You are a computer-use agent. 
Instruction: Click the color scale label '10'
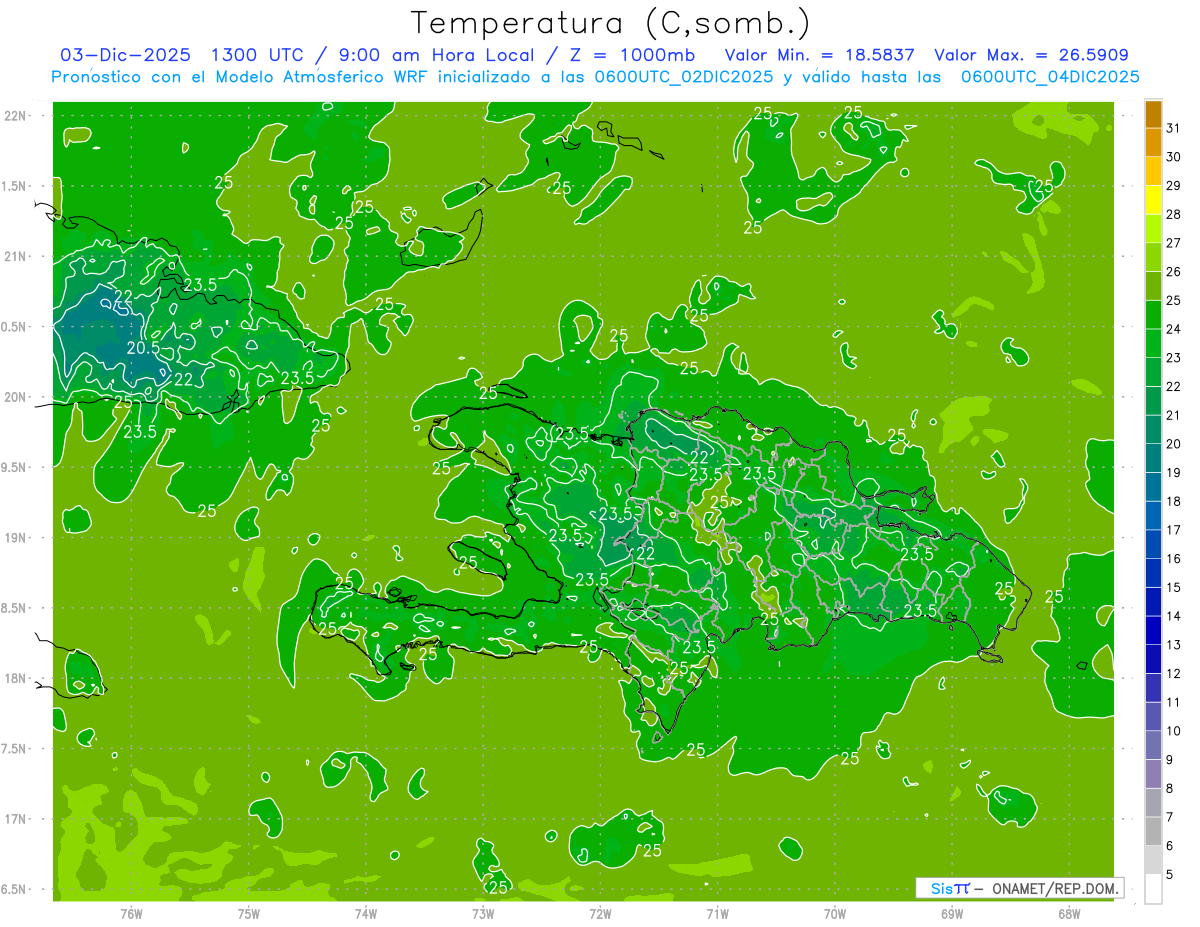tap(1173, 731)
